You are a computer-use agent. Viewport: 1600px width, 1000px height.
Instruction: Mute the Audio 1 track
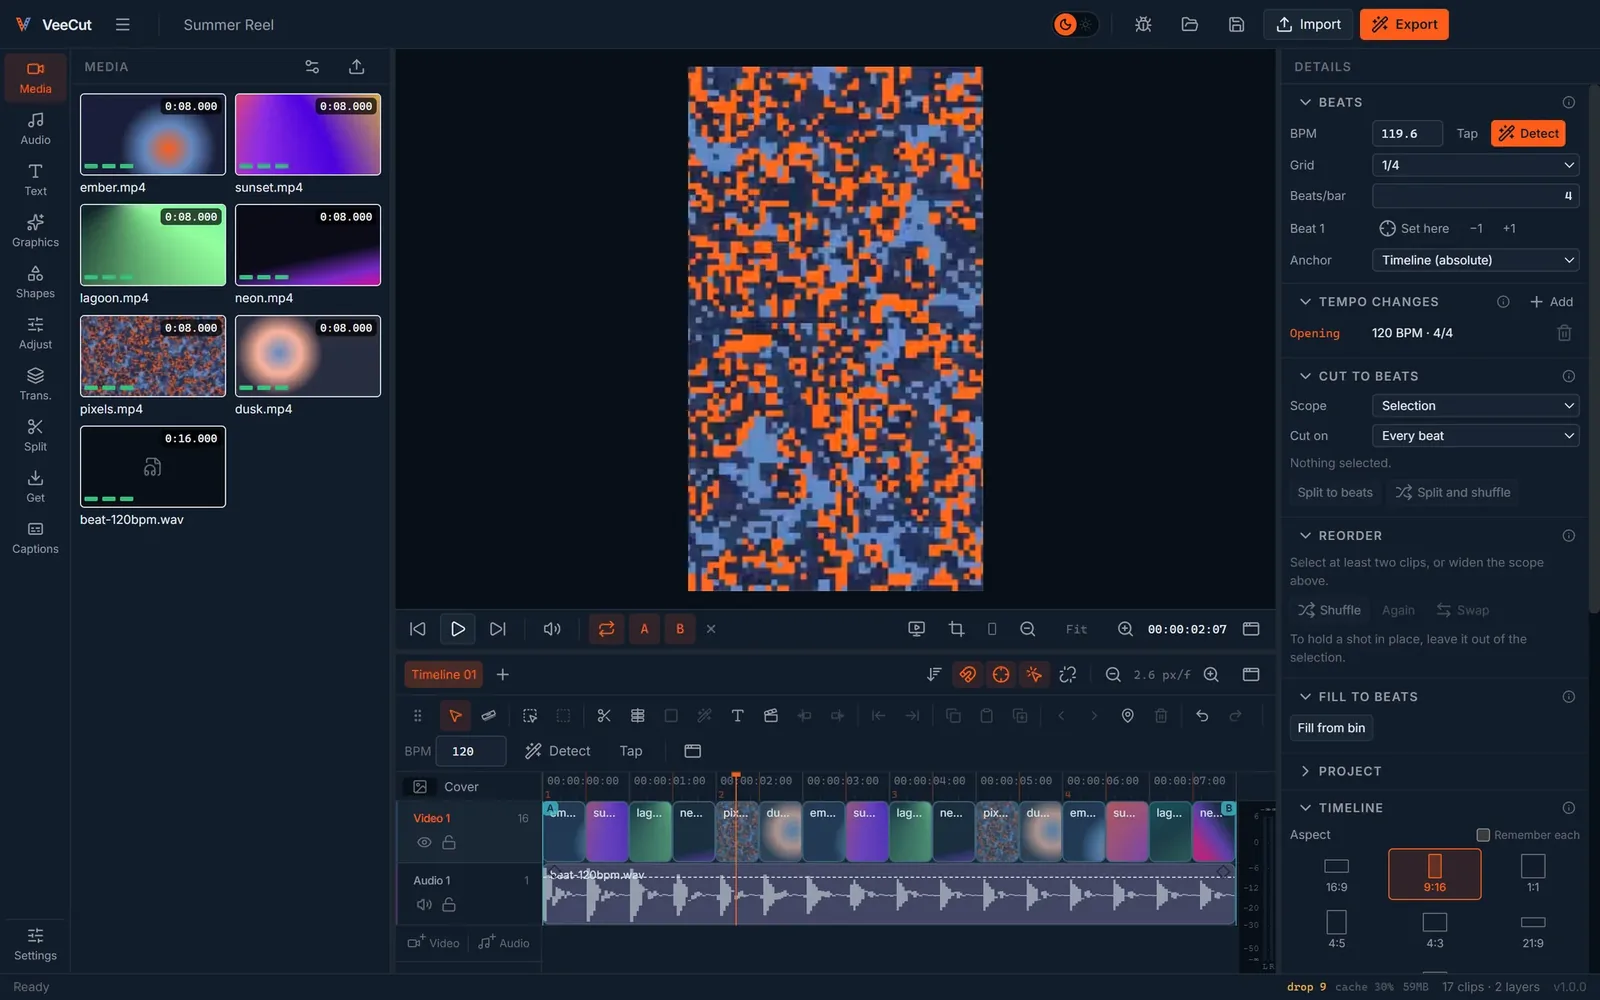[x=424, y=905]
